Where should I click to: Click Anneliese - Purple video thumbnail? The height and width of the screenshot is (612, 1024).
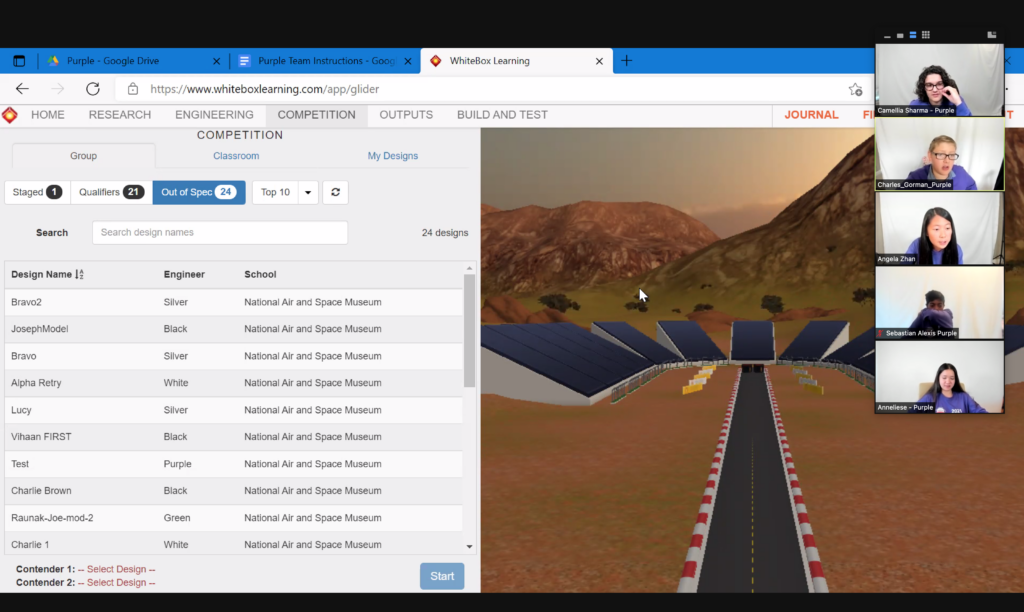point(939,377)
